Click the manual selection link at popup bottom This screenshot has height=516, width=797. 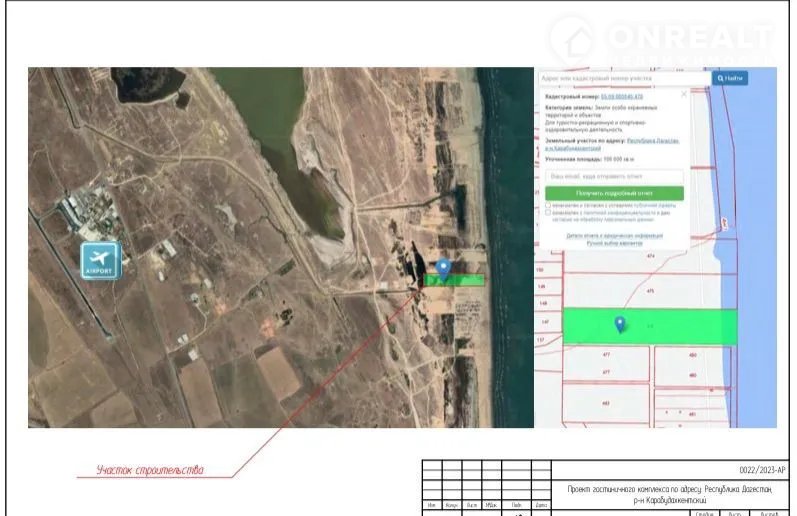614,242
